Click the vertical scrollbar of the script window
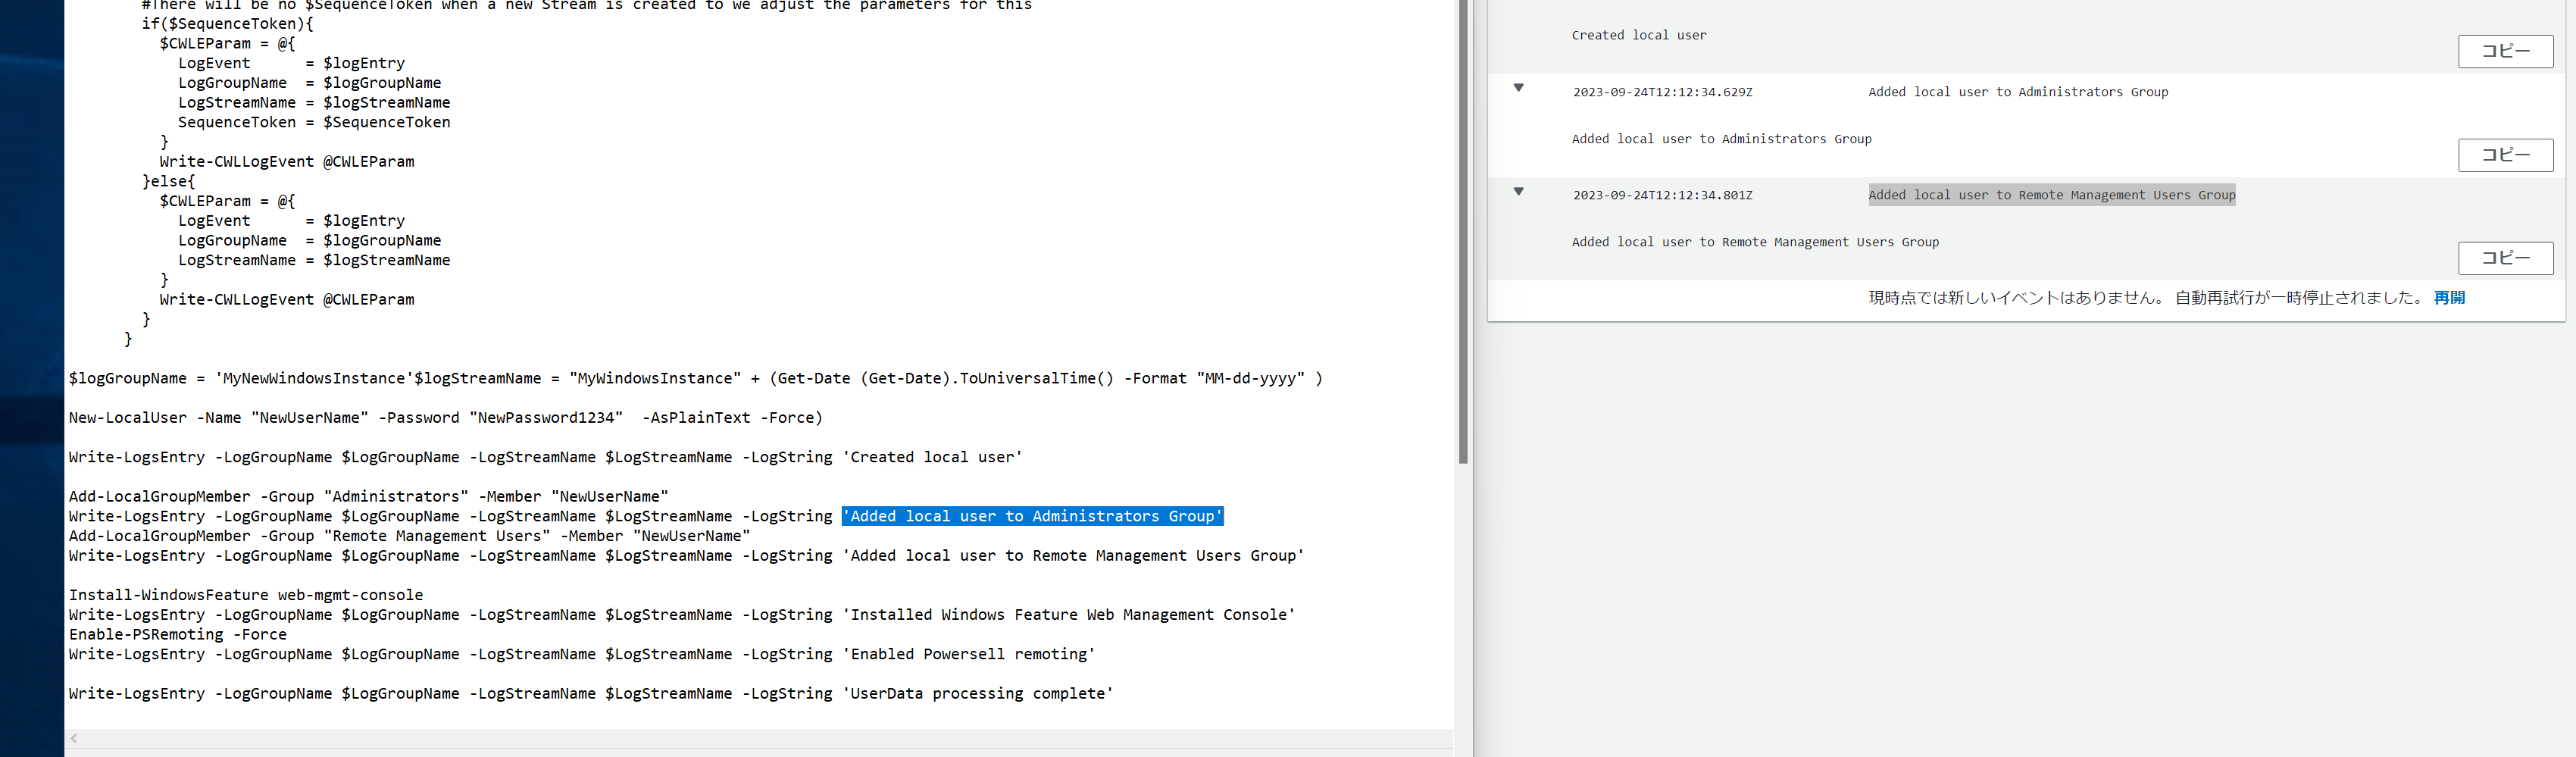Screen dimensions: 2576x757 [1463, 232]
